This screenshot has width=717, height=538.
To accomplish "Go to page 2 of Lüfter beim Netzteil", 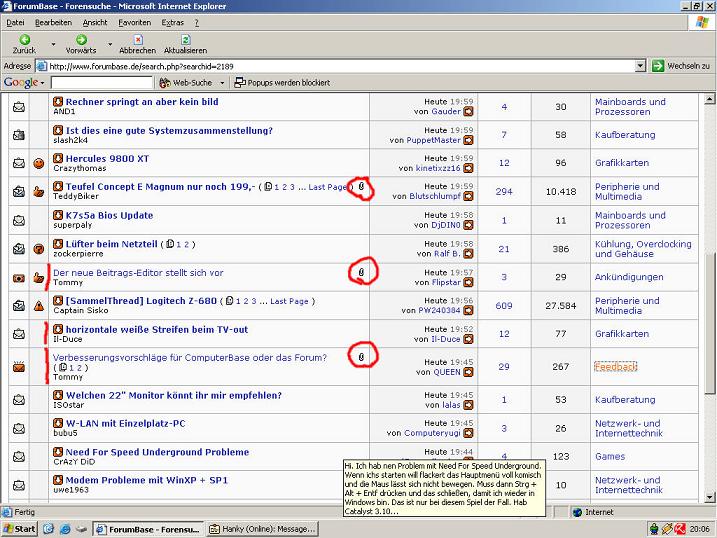I will tap(187, 245).
